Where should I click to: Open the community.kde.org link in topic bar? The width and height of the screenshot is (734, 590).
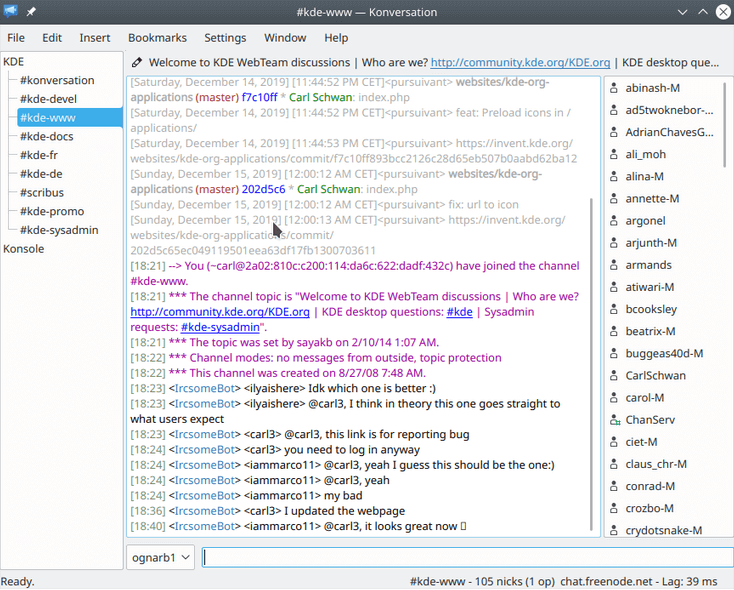click(x=520, y=62)
